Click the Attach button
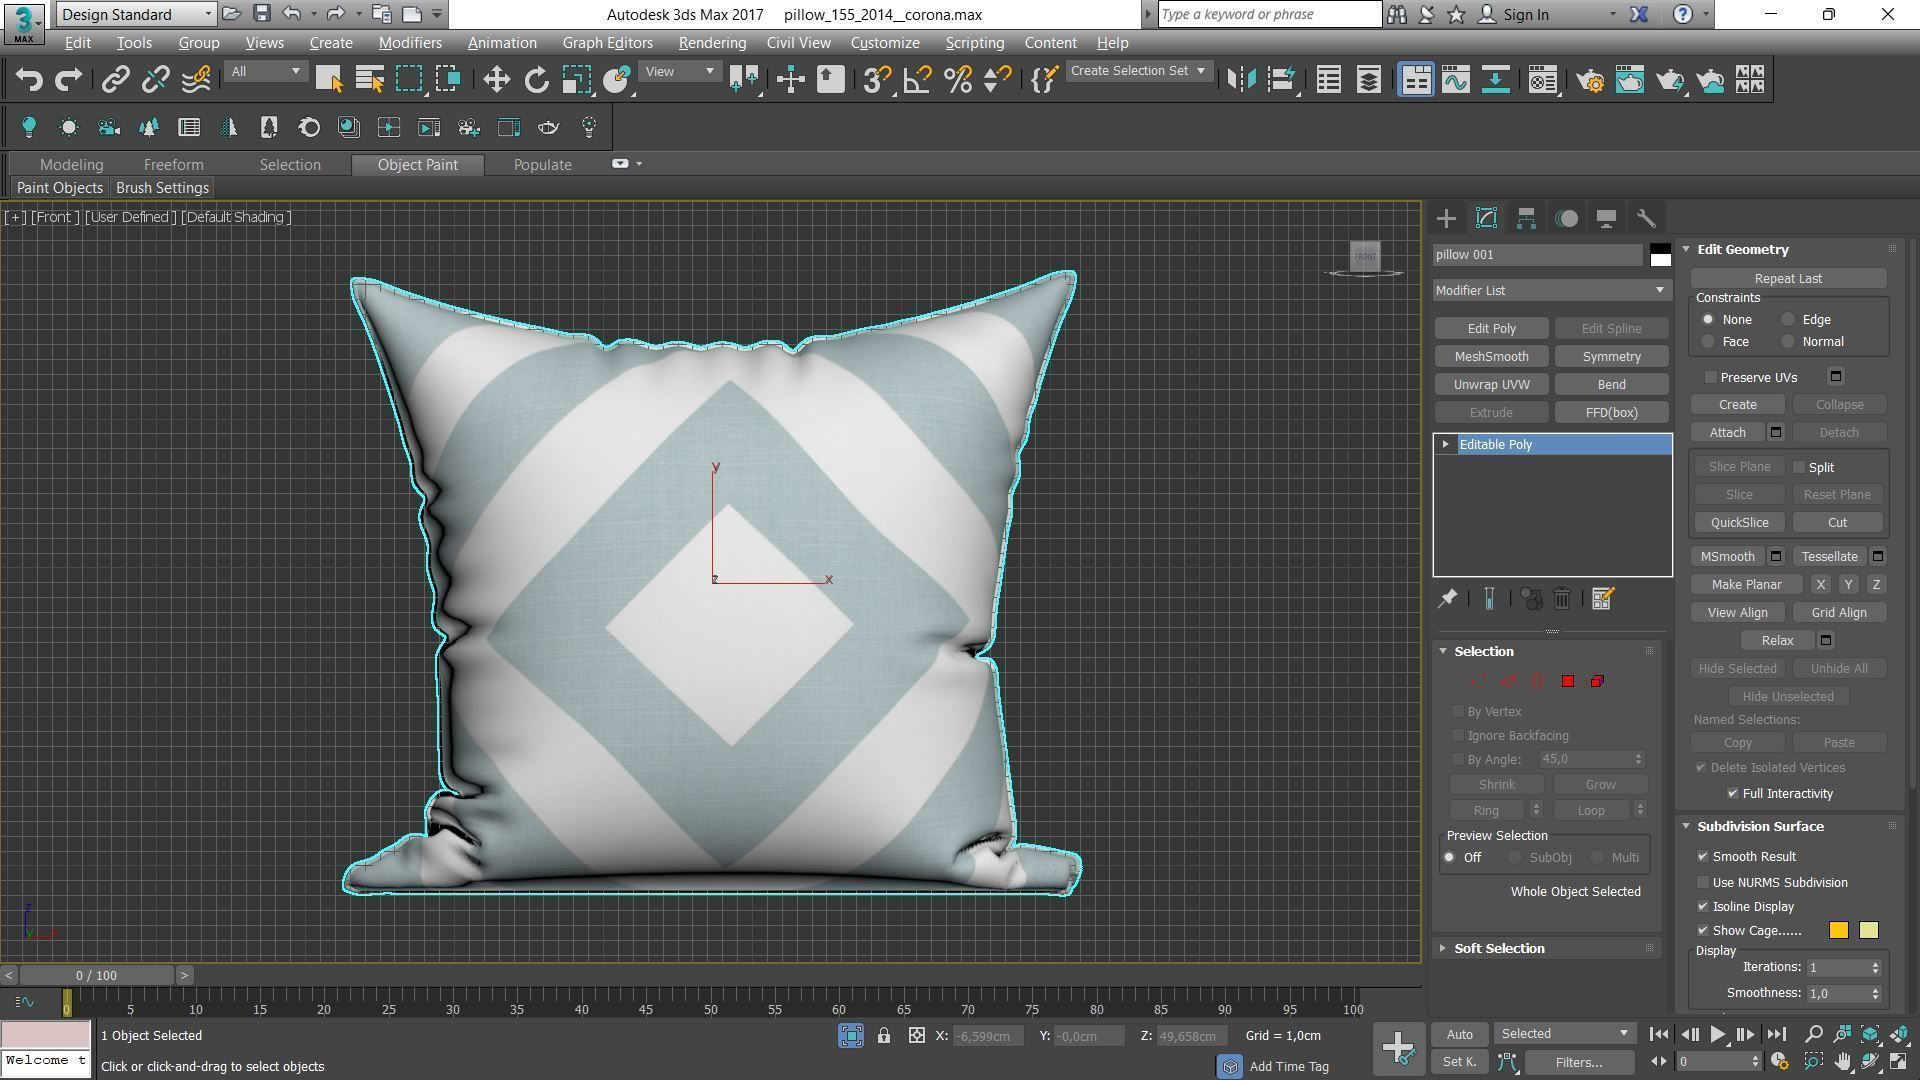Image resolution: width=1920 pixels, height=1080 pixels. 1727,433
